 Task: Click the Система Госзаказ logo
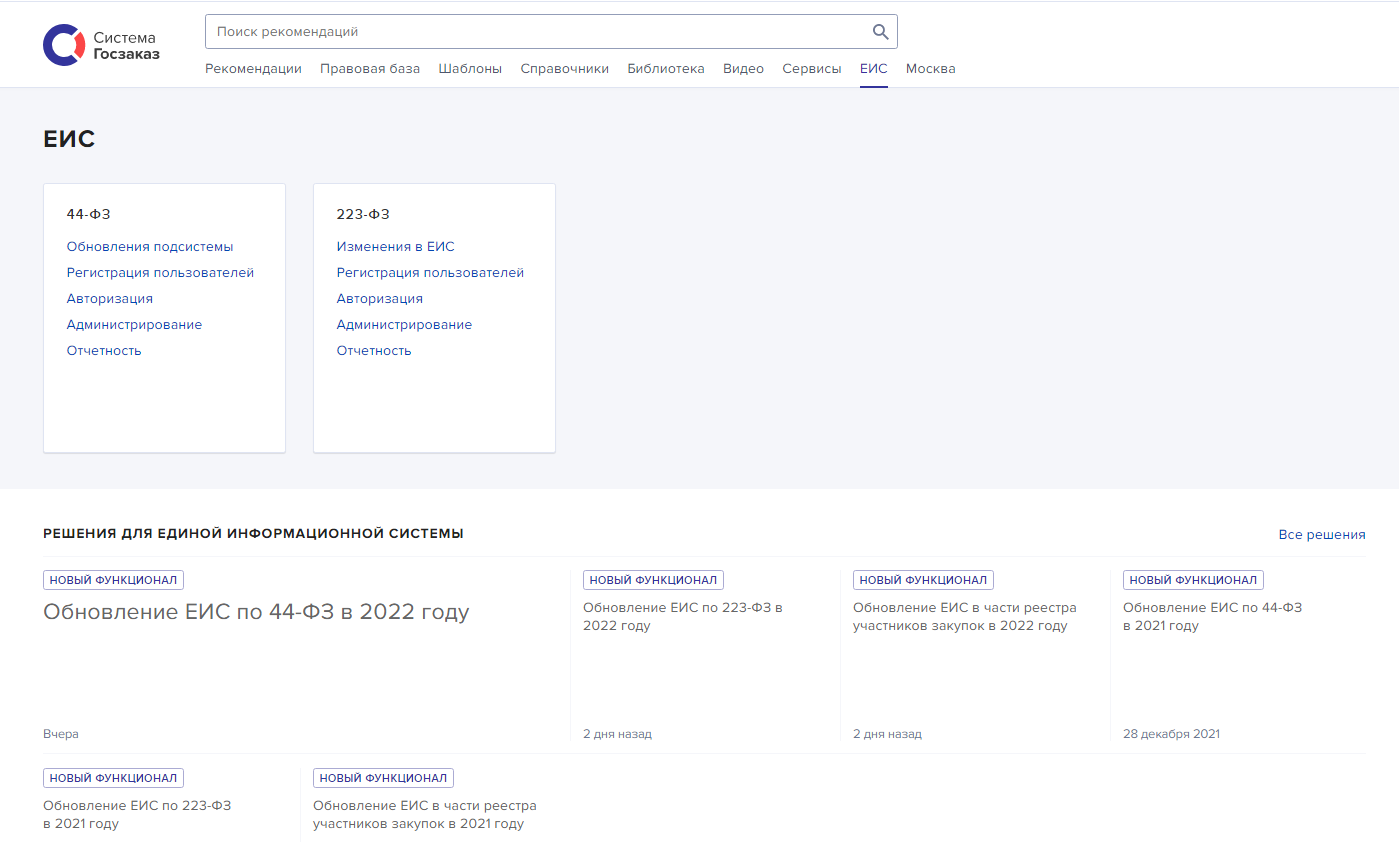point(101,45)
